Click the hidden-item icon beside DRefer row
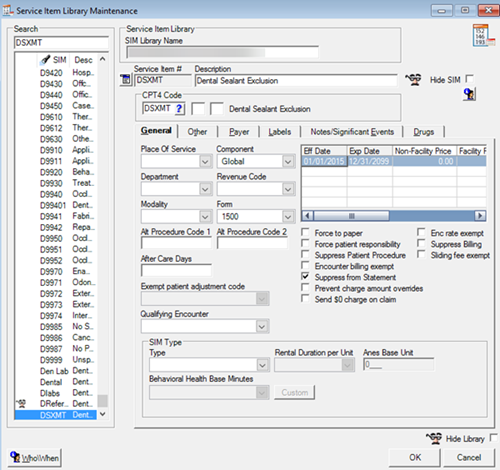Screen dimensions: 500x470 pos(21,404)
